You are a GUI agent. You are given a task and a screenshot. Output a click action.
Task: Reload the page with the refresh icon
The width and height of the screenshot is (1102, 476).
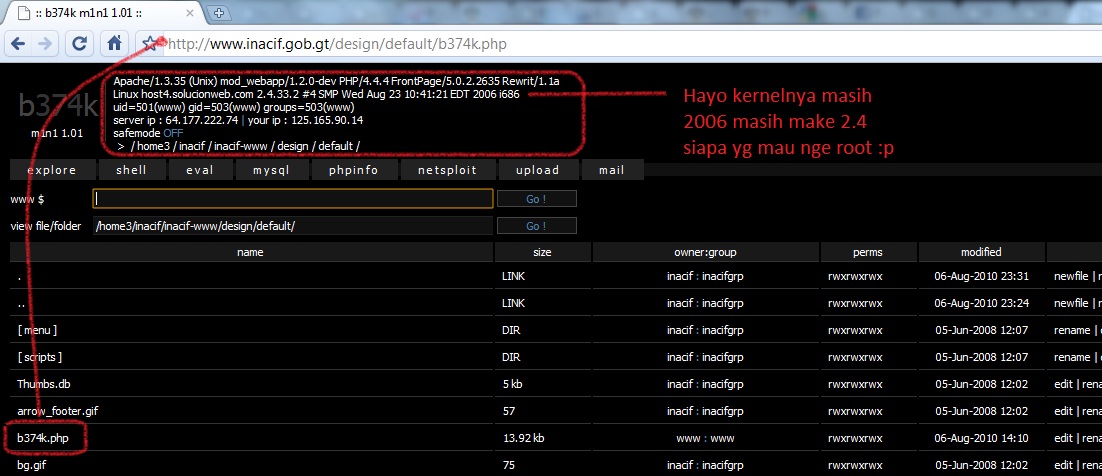[78, 44]
